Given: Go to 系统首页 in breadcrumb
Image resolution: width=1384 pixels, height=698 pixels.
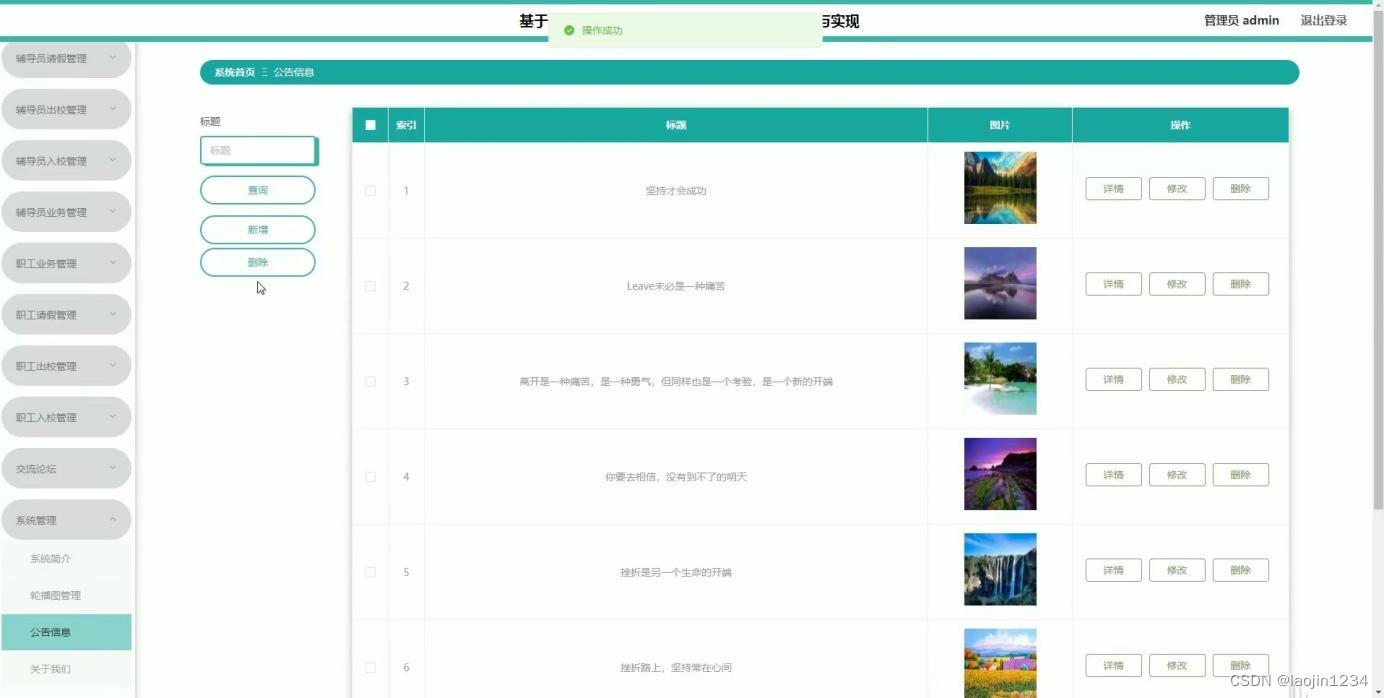Looking at the screenshot, I should (234, 72).
